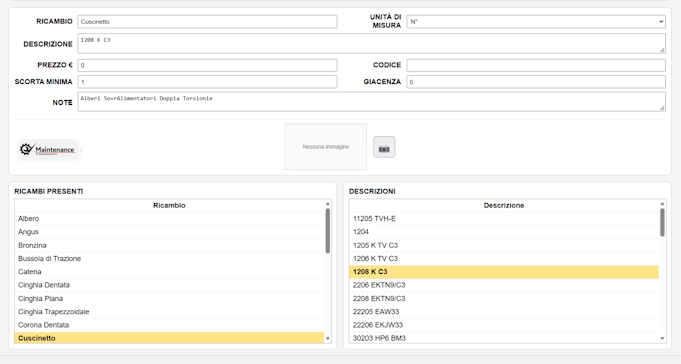Click the Codice input field
The width and height of the screenshot is (681, 364).
click(x=536, y=65)
